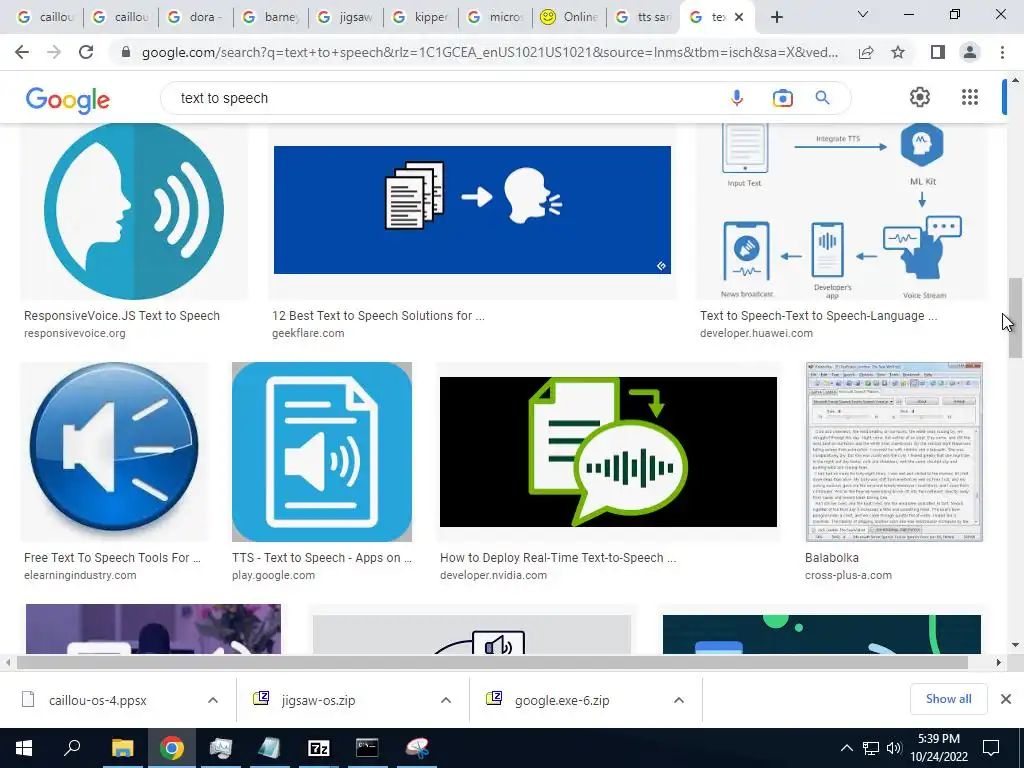Open the NVIDIA green waveform image

pyautogui.click(x=608, y=452)
